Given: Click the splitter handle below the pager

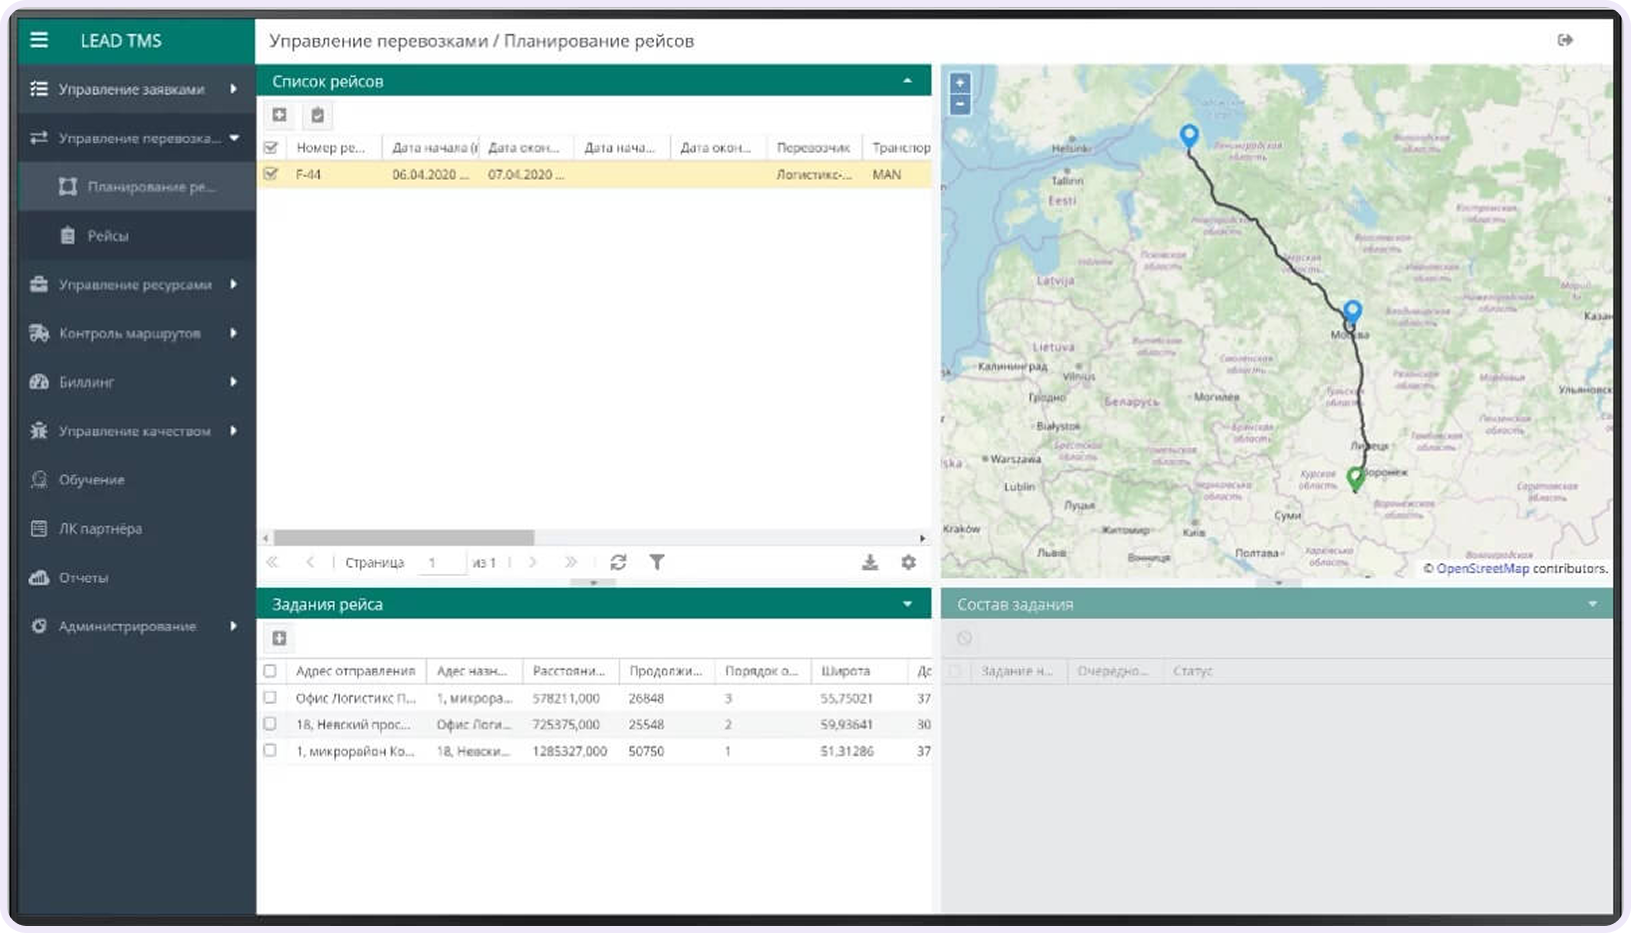Looking at the screenshot, I should (593, 582).
